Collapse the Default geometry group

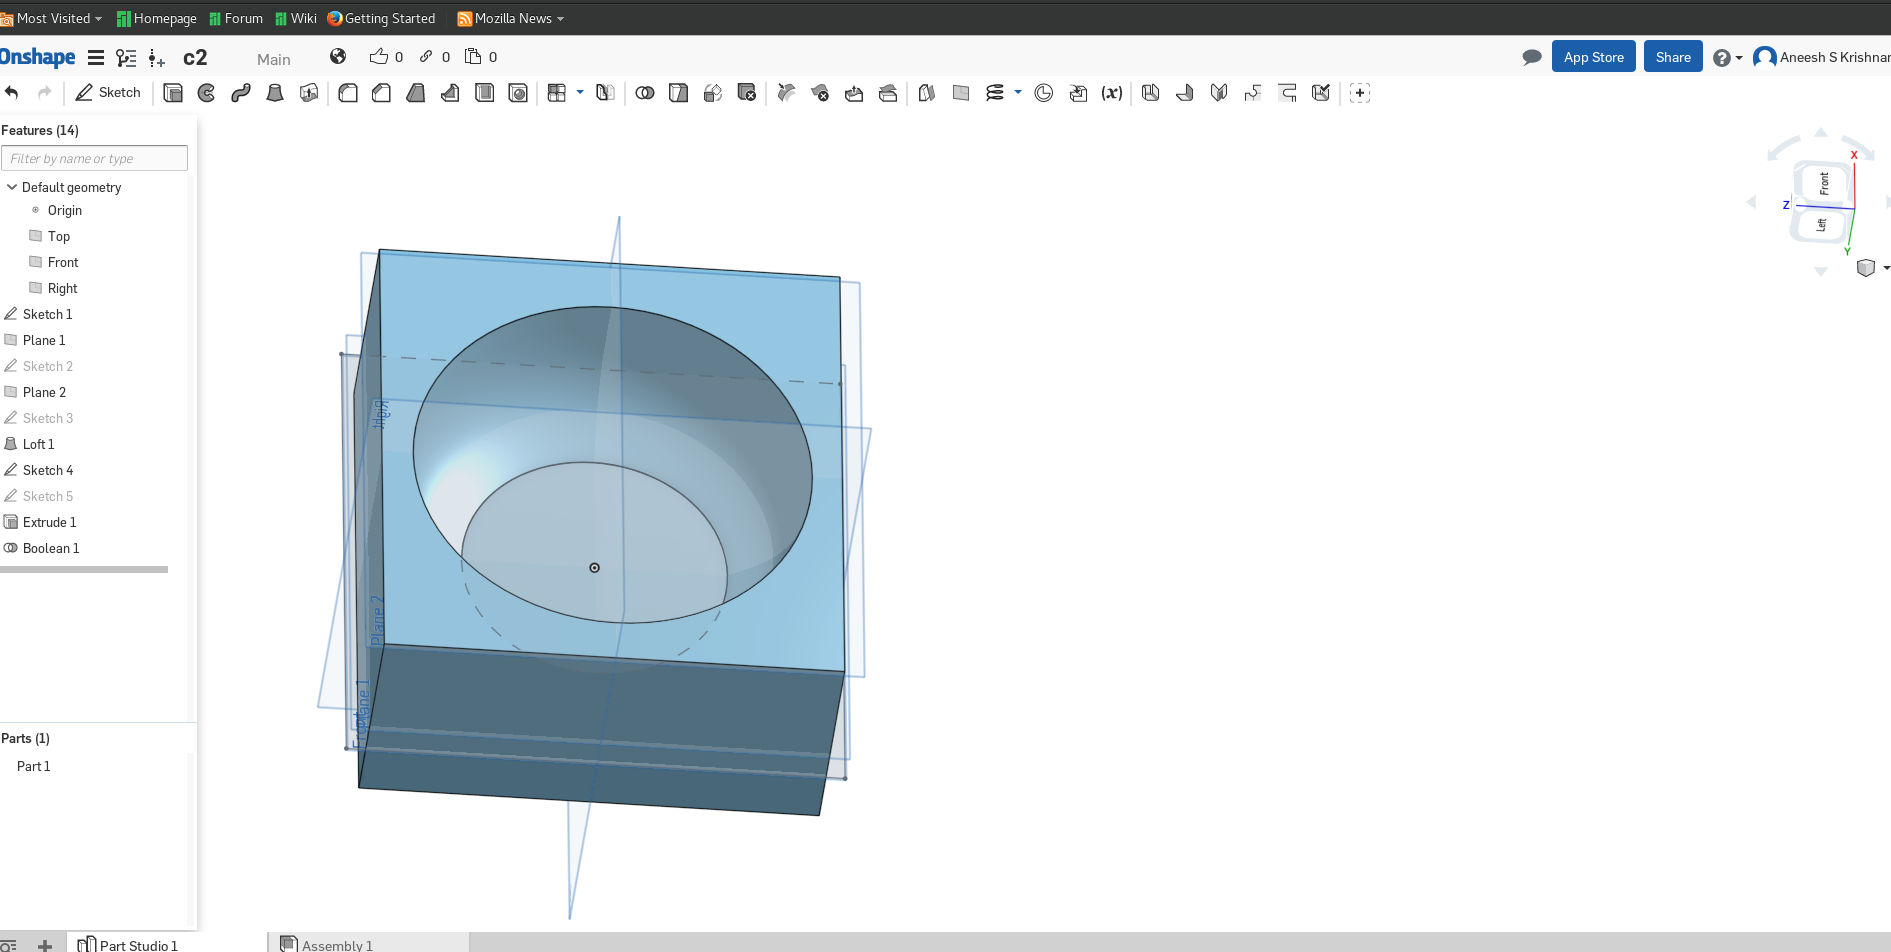[x=12, y=187]
